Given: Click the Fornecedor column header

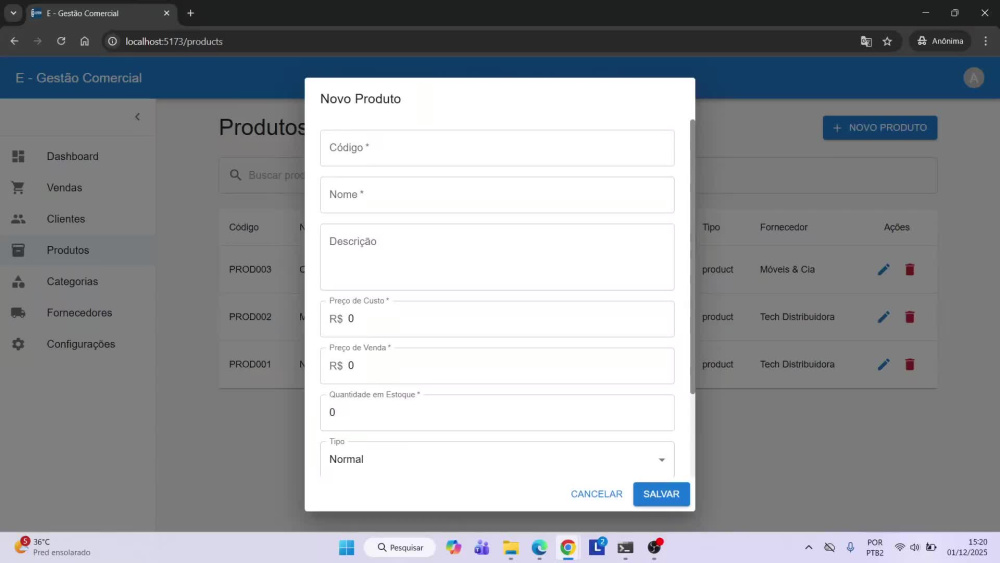Looking at the screenshot, I should click(x=783, y=227).
